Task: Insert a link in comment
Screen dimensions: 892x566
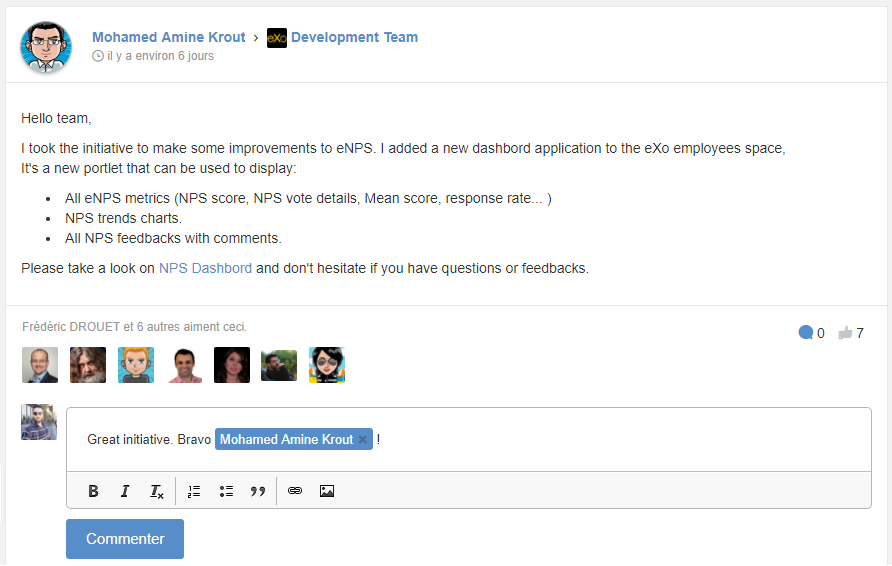Action: pyautogui.click(x=295, y=490)
